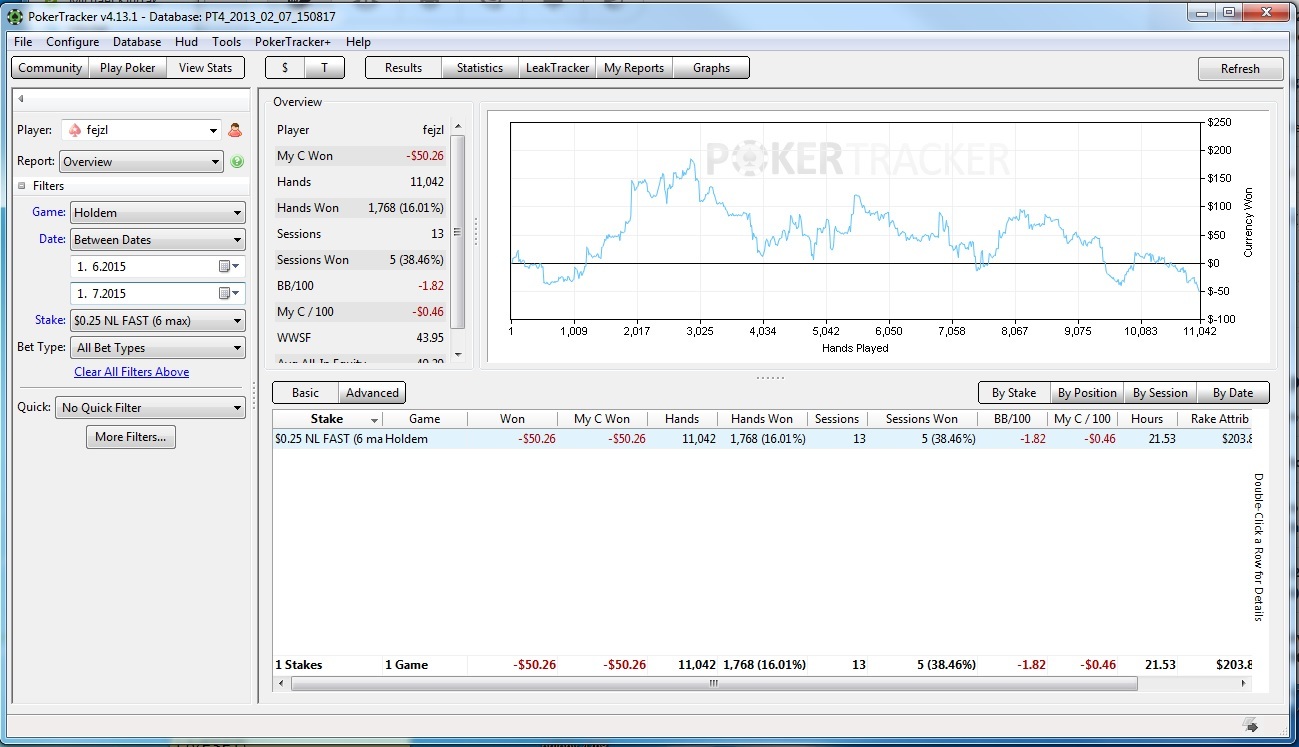Click the BB/100 column header
Viewport: 1299px width, 747px height.
point(1012,419)
